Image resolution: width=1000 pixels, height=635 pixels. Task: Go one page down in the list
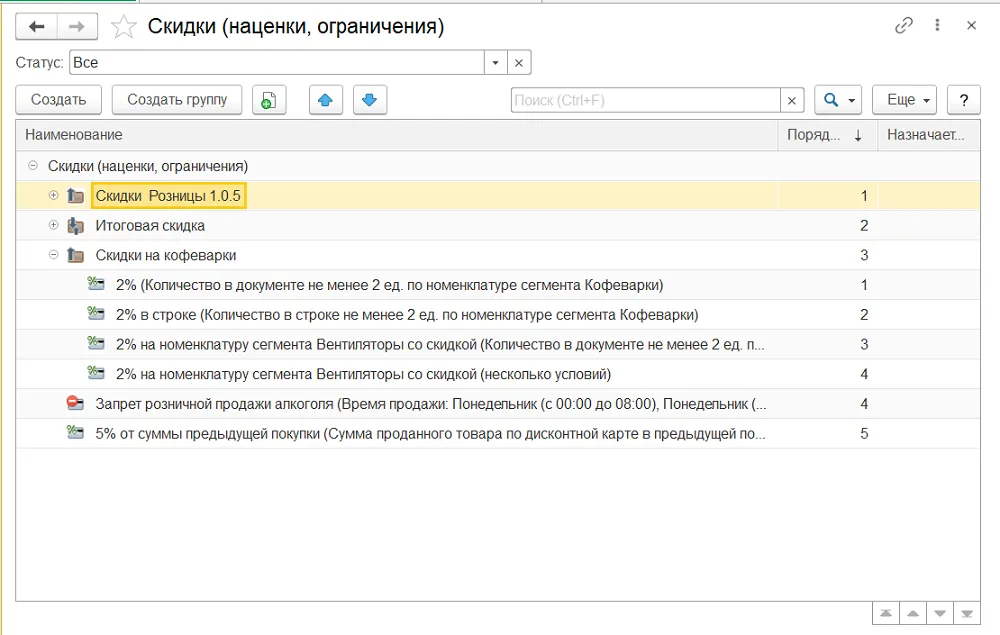coord(939,613)
